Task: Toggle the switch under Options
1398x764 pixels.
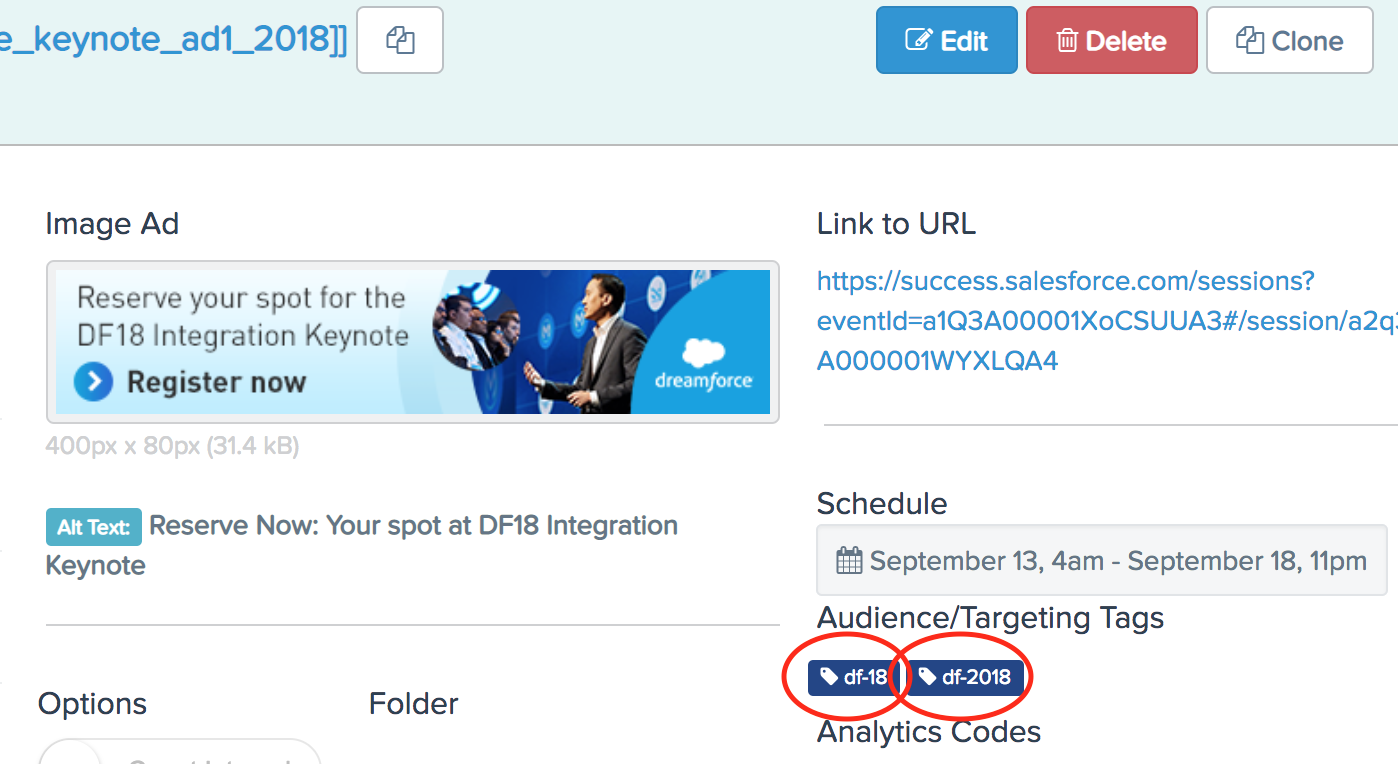Action: (70, 753)
